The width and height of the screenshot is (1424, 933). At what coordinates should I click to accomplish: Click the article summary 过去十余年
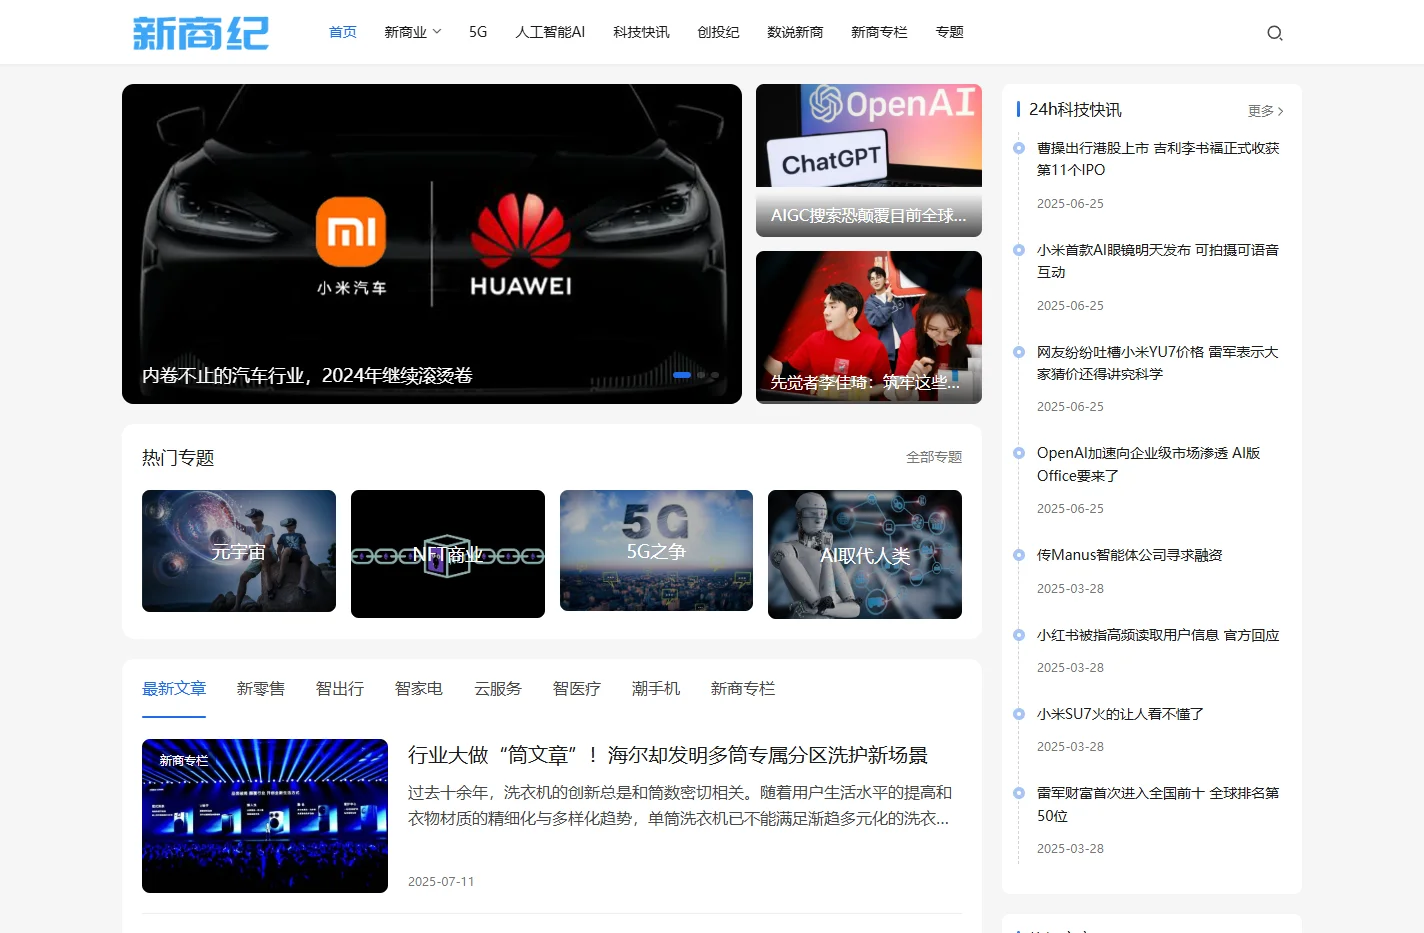click(680, 805)
